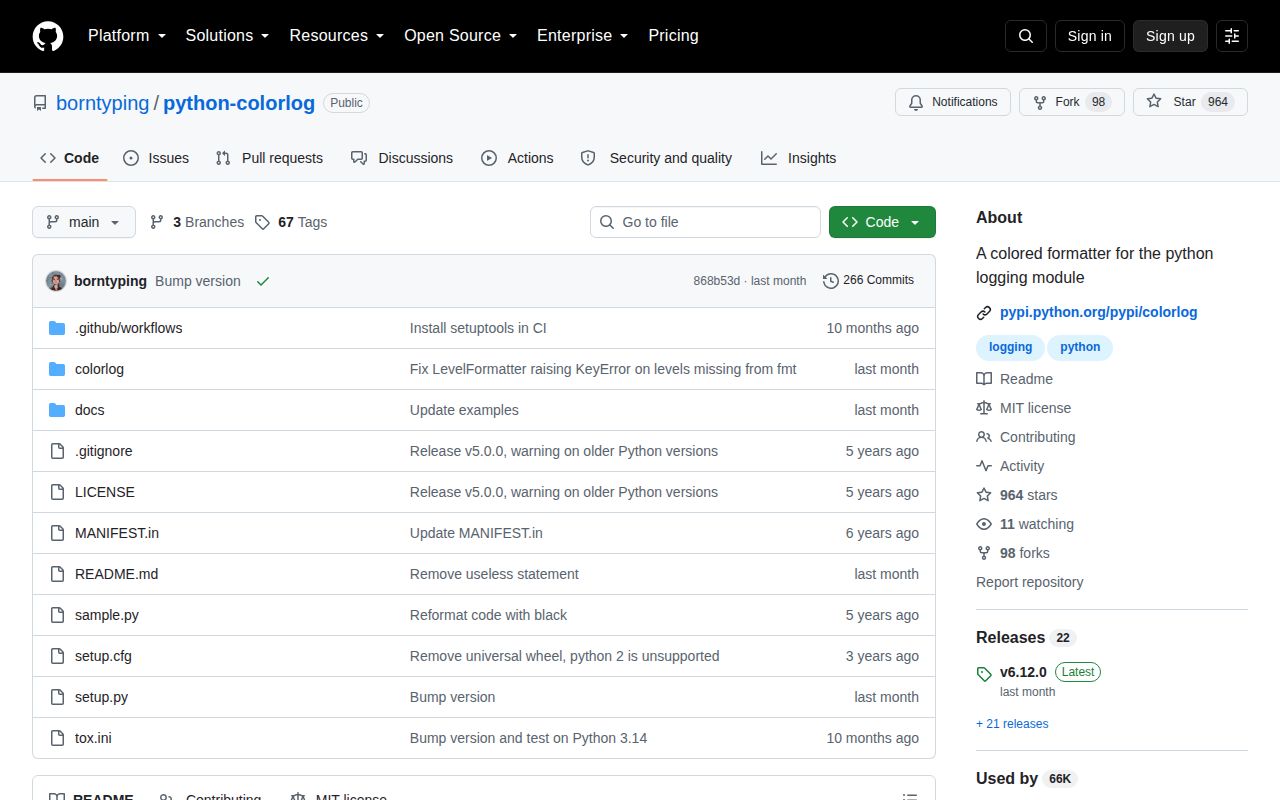
Task: Switch to the Discussions tab
Action: coord(402,158)
